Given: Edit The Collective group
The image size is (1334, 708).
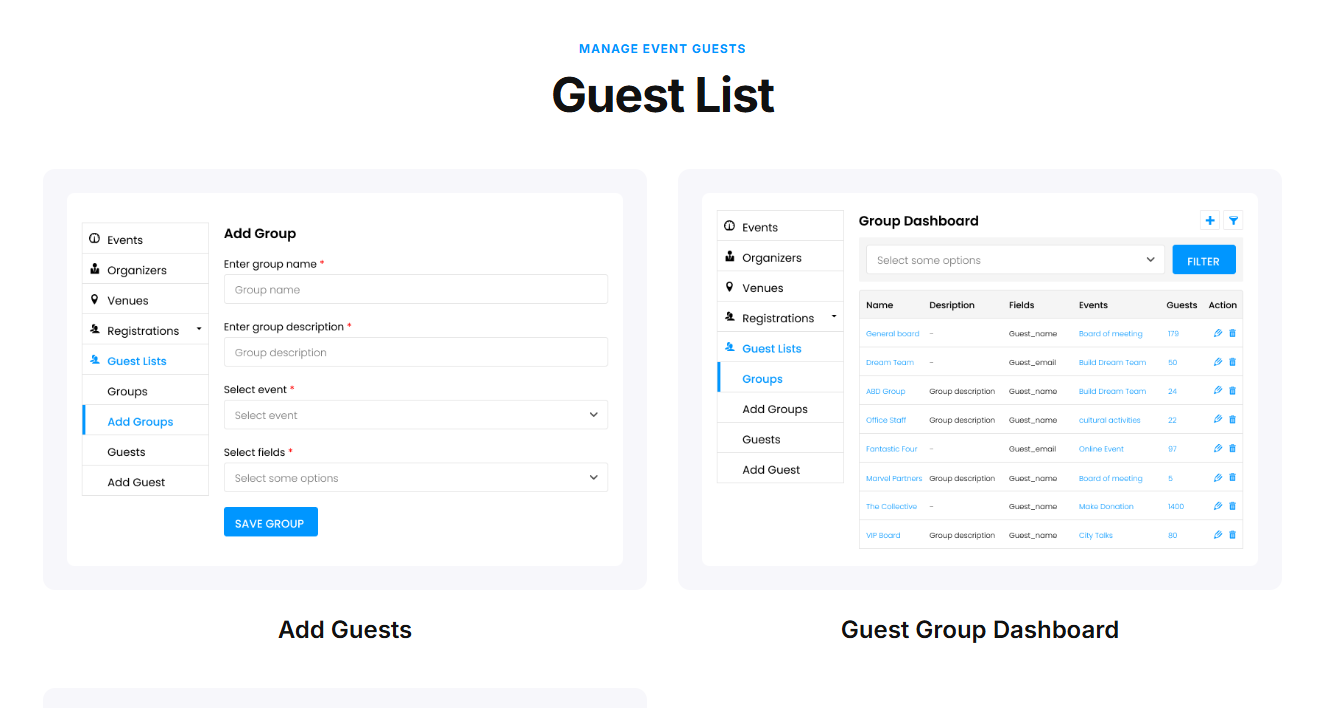Looking at the screenshot, I should [x=1217, y=506].
